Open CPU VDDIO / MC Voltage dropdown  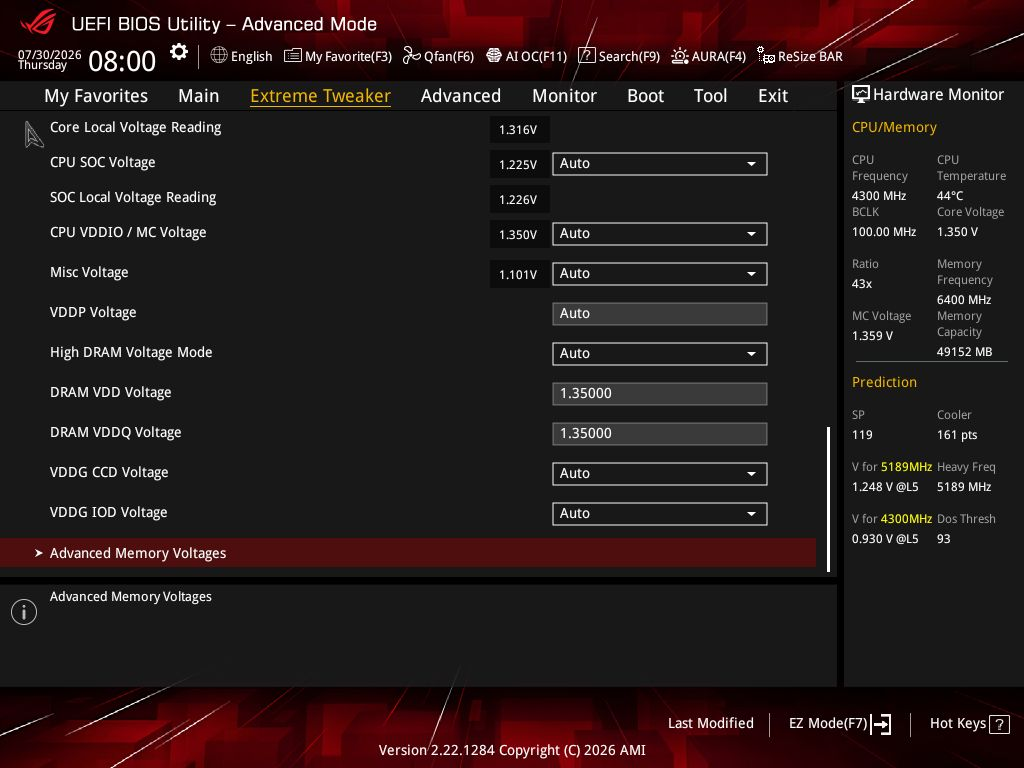[660, 234]
